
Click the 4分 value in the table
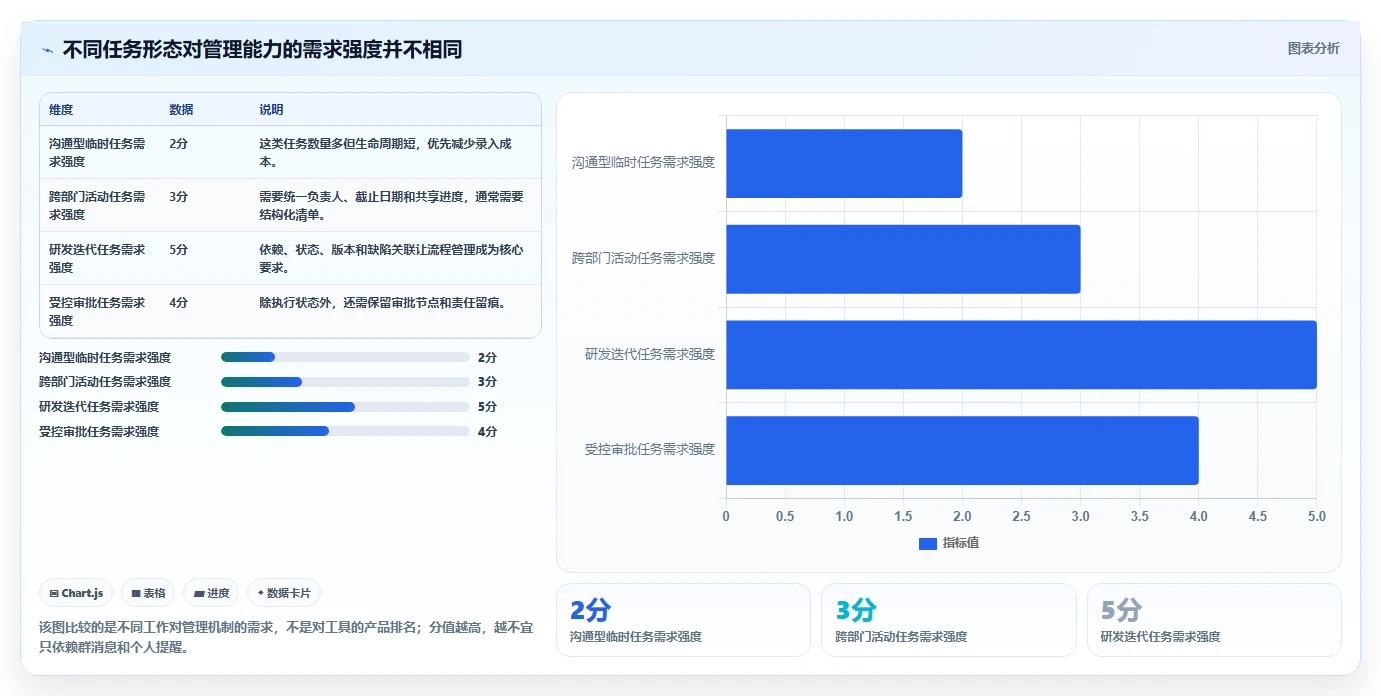click(178, 303)
